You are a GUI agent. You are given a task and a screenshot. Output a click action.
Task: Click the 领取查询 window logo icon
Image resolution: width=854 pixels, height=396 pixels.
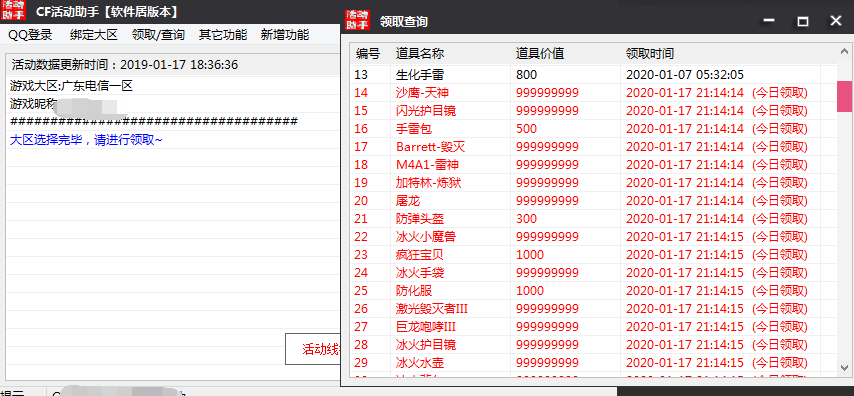[358, 21]
